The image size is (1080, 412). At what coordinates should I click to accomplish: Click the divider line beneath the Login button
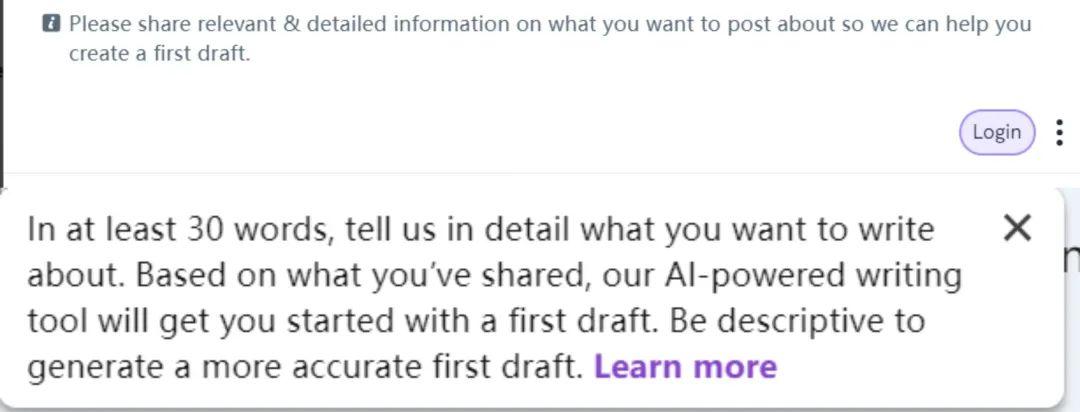pyautogui.click(x=540, y=173)
